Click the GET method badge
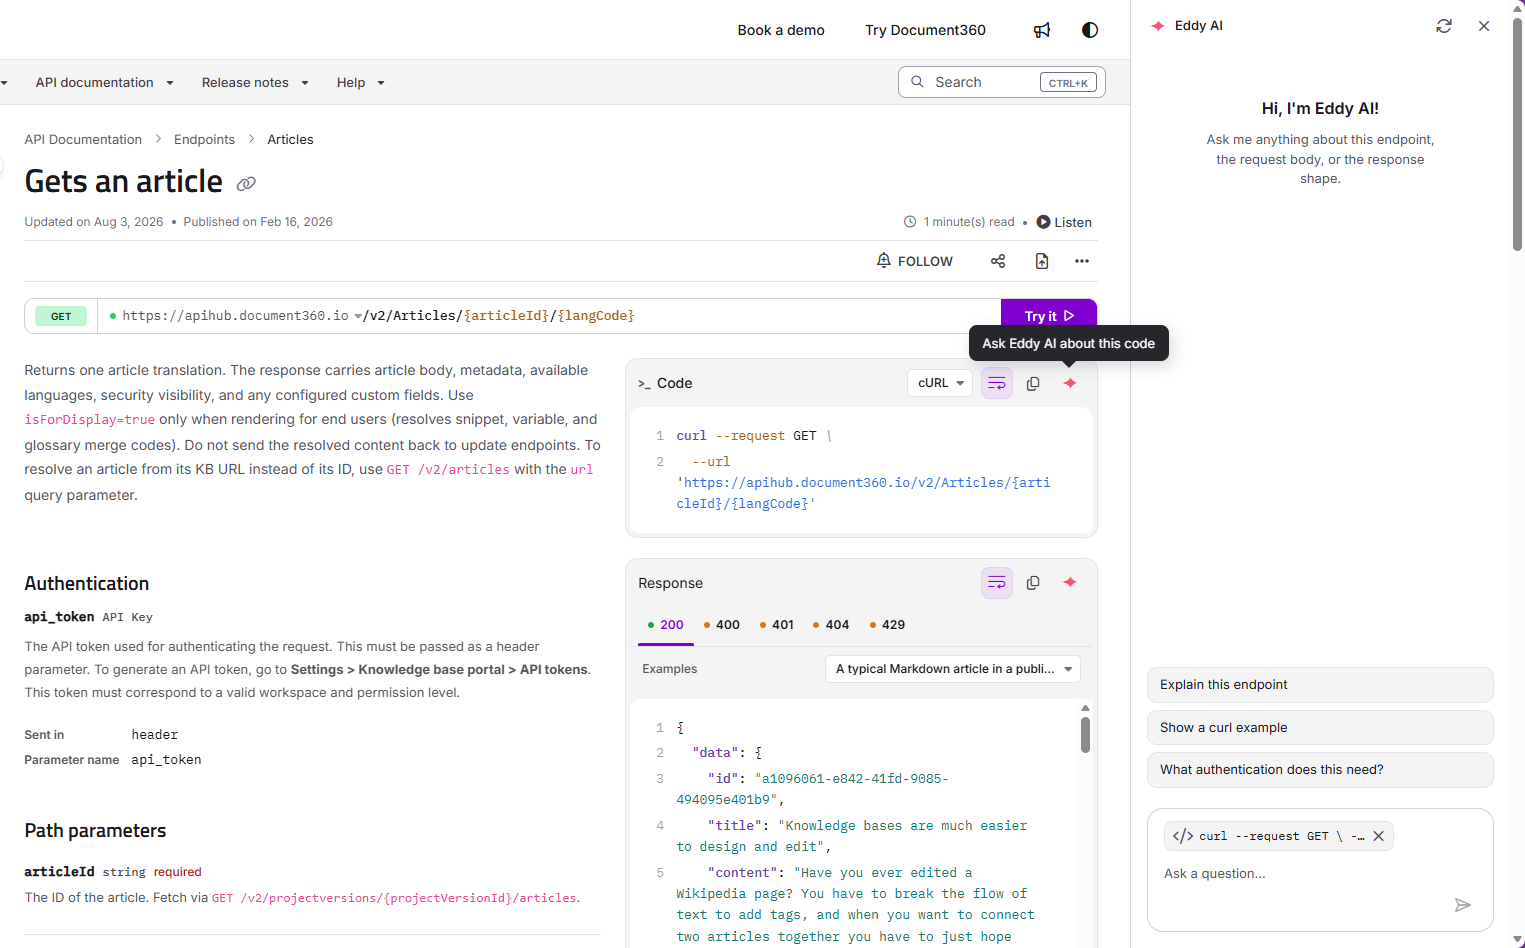The width and height of the screenshot is (1525, 948). click(61, 316)
